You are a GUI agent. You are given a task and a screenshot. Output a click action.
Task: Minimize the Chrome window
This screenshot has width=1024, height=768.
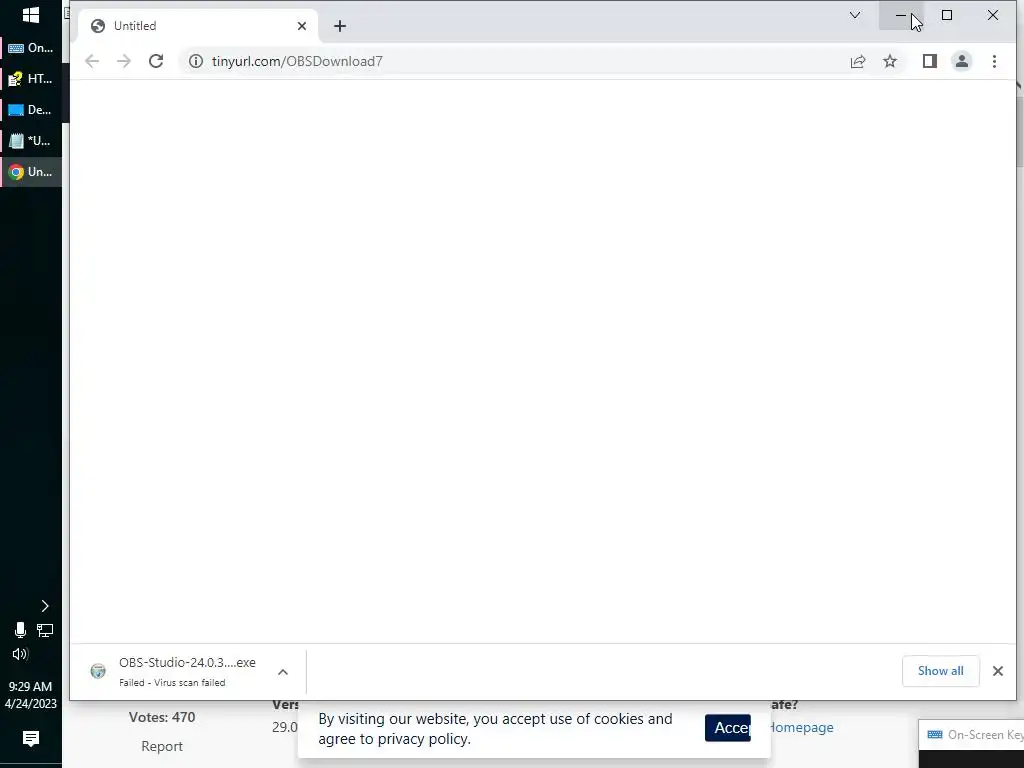tap(901, 15)
